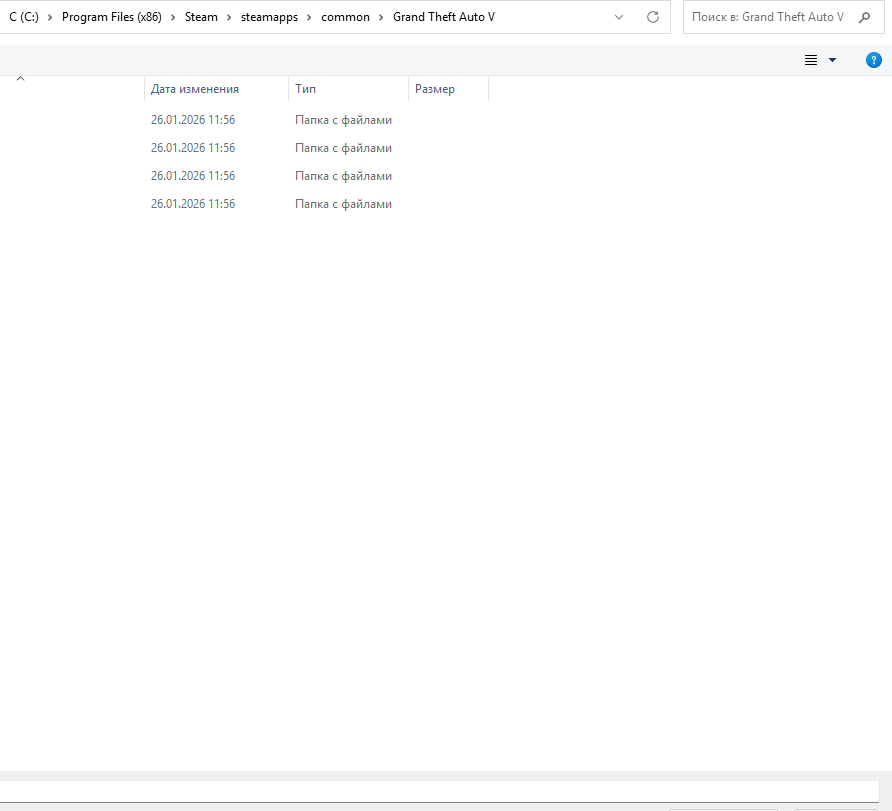This screenshot has height=811, width=892.
Task: Go to Steam folder in breadcrumb
Action: point(201,18)
